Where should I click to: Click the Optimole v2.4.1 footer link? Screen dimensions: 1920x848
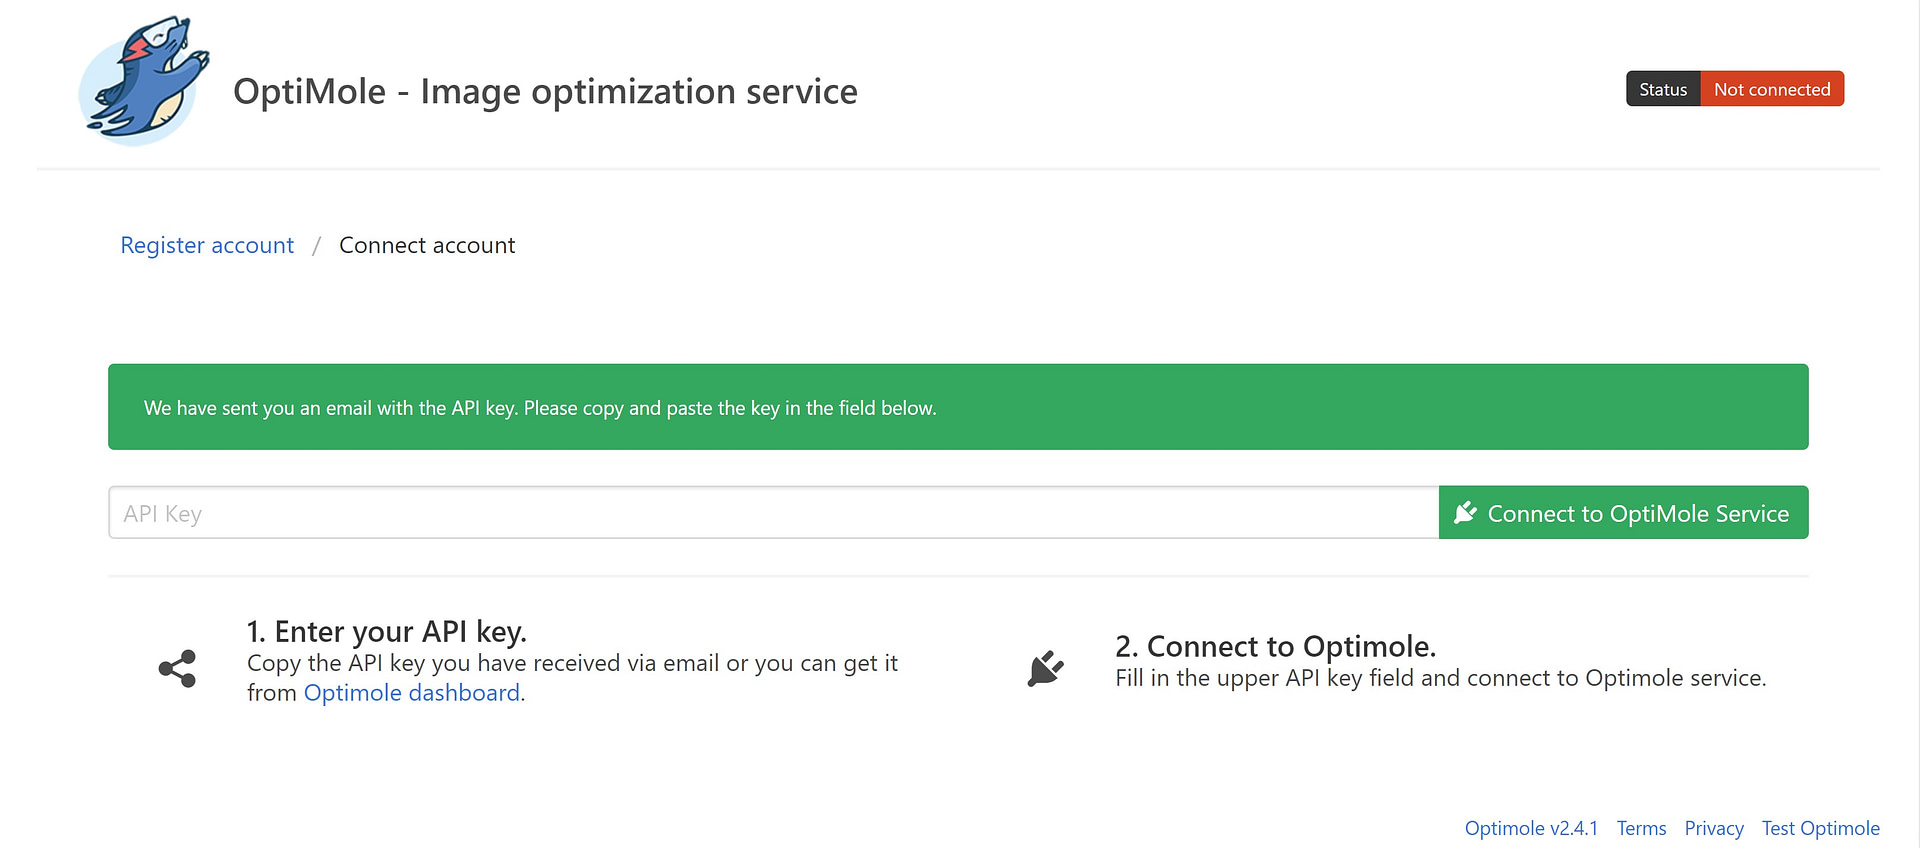(x=1530, y=828)
